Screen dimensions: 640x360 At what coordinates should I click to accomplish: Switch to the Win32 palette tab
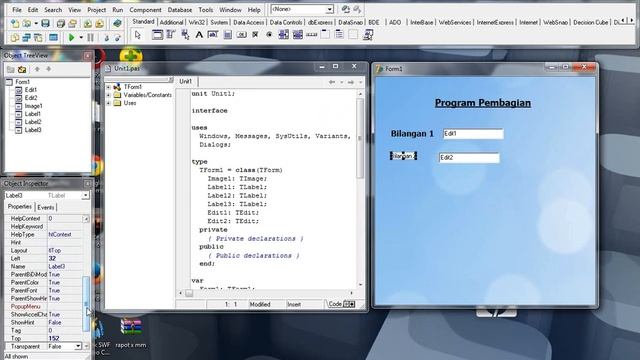(x=197, y=22)
